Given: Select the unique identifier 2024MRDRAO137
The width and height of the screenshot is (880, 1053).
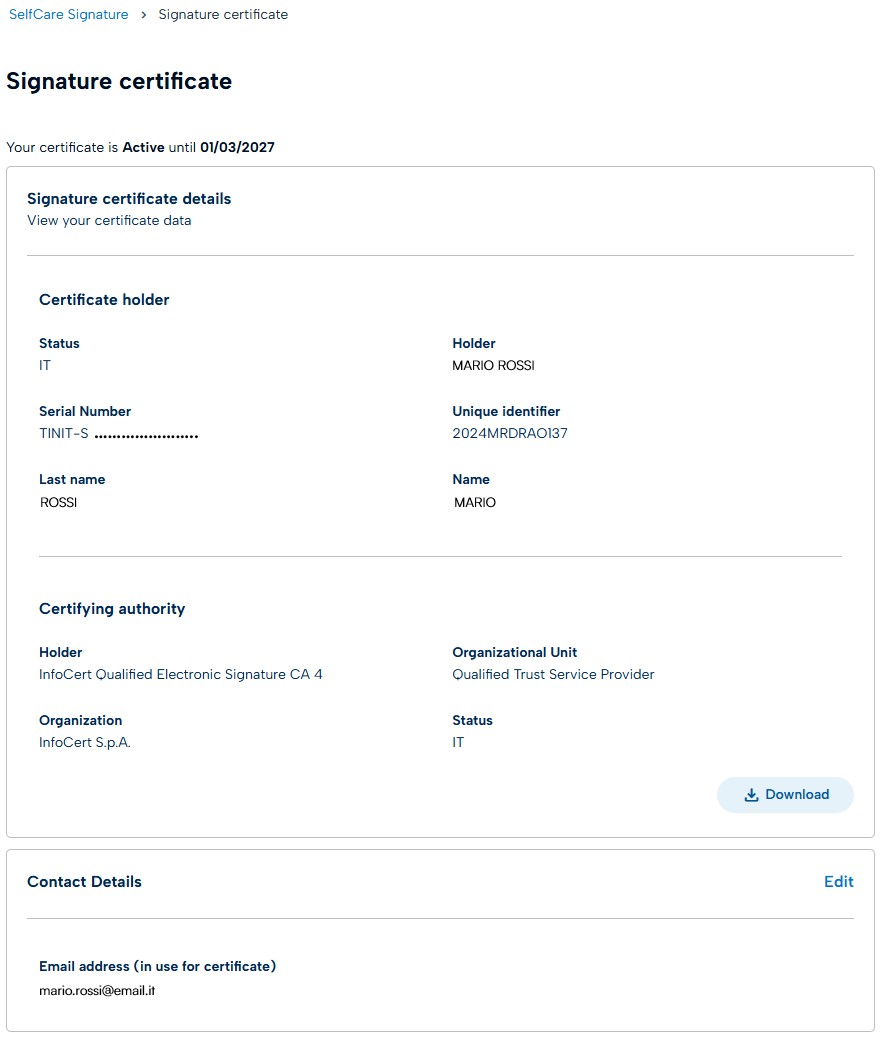Looking at the screenshot, I should point(510,433).
